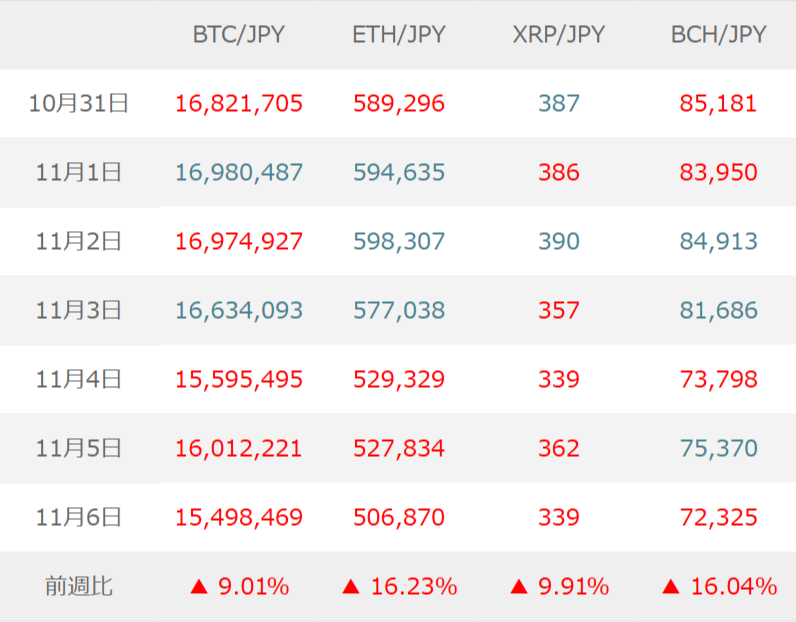Click the BTC price 16,821,705
The image size is (796, 622).
tap(239, 103)
